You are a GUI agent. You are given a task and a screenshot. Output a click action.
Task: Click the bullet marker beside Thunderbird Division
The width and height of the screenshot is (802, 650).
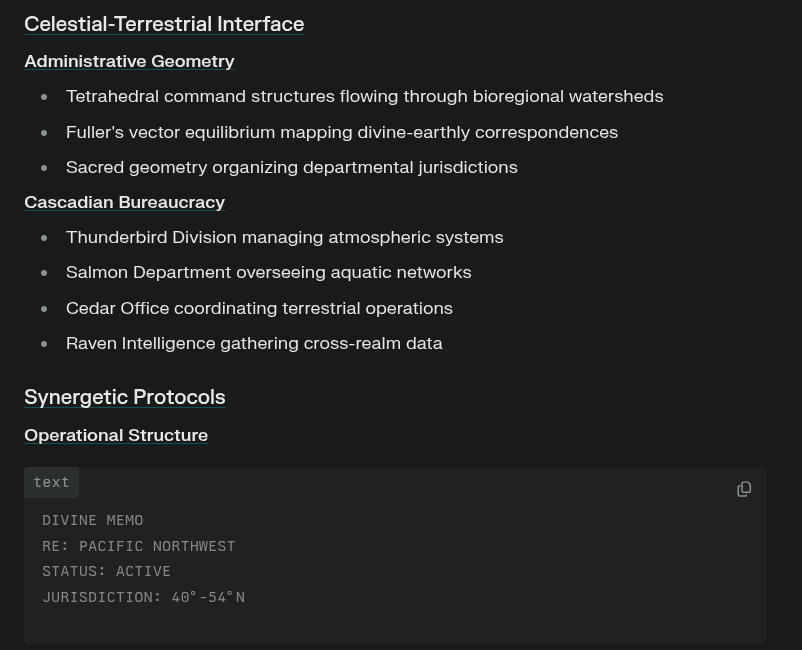click(44, 238)
